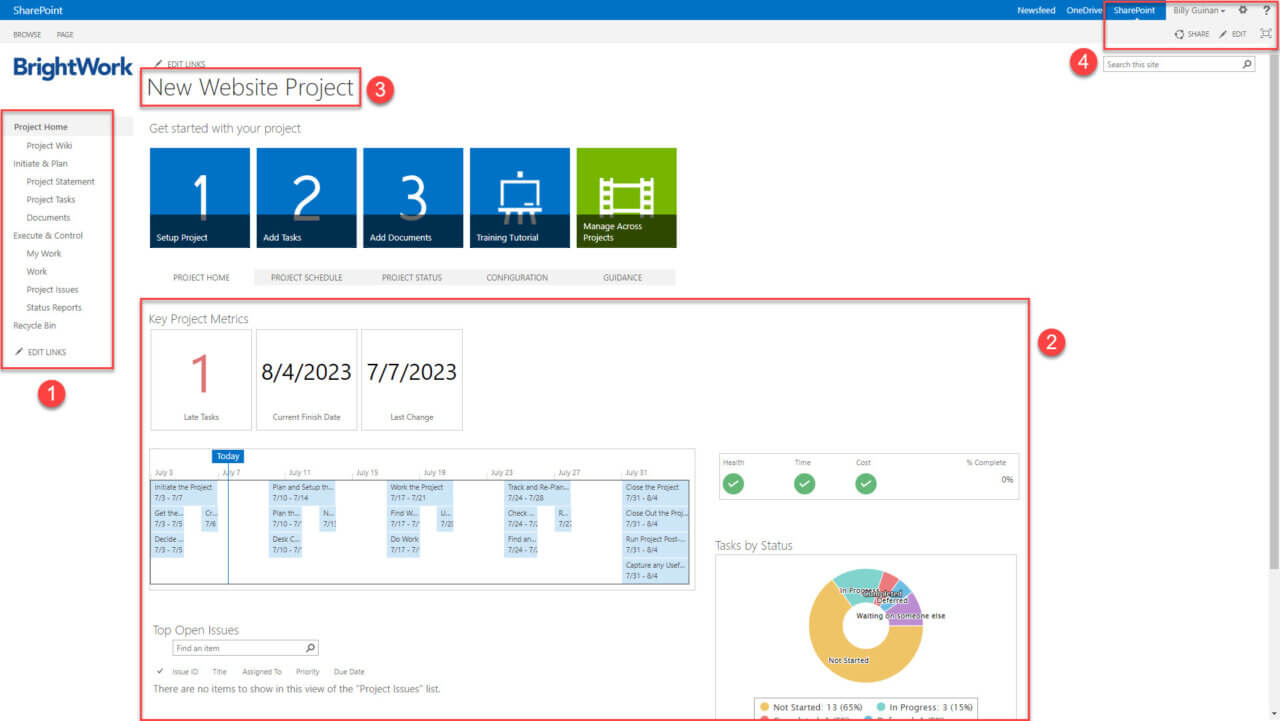Open the SharePoint settings gear

coord(1242,10)
